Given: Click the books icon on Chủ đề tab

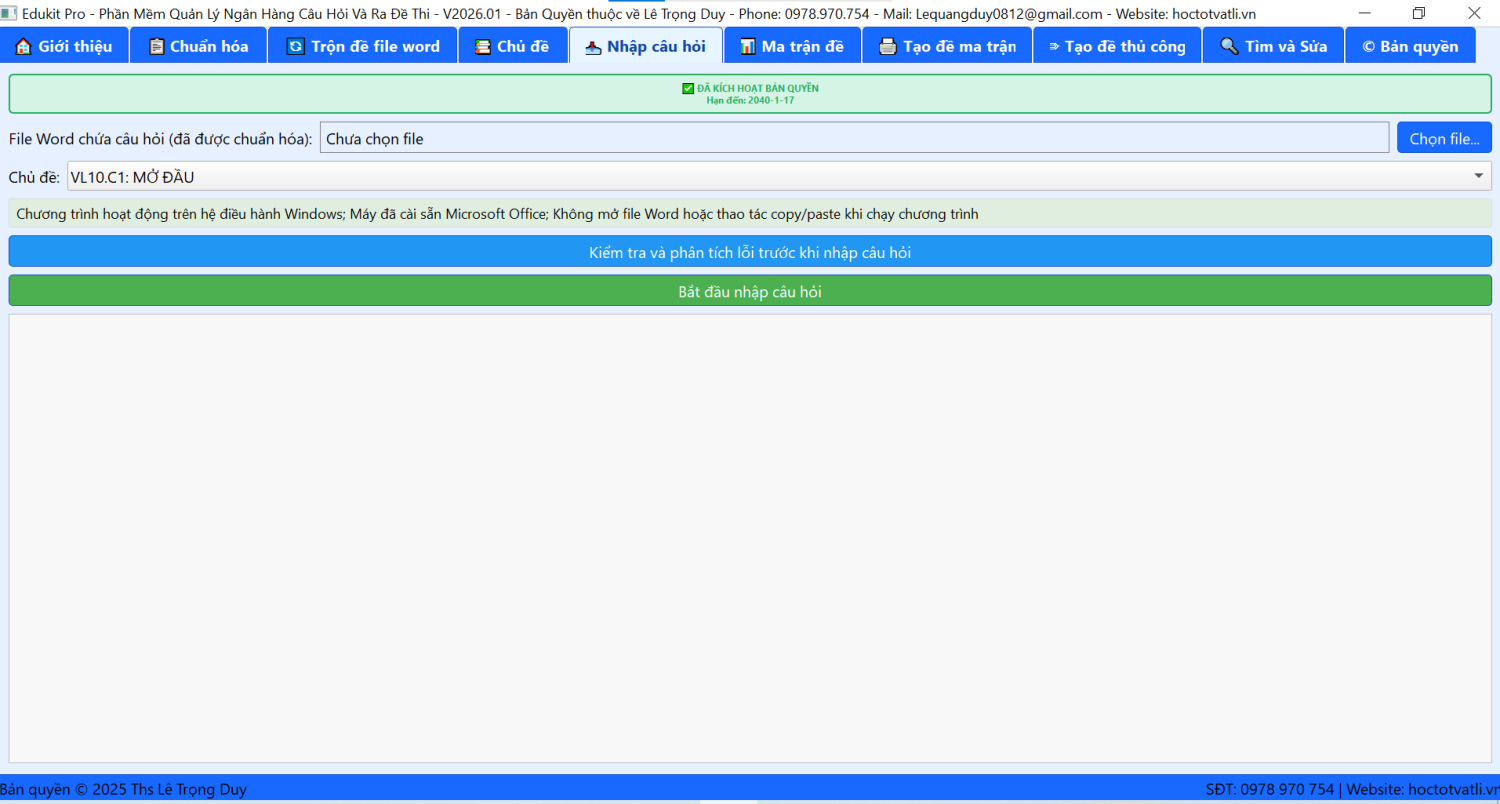Looking at the screenshot, I should coord(482,47).
